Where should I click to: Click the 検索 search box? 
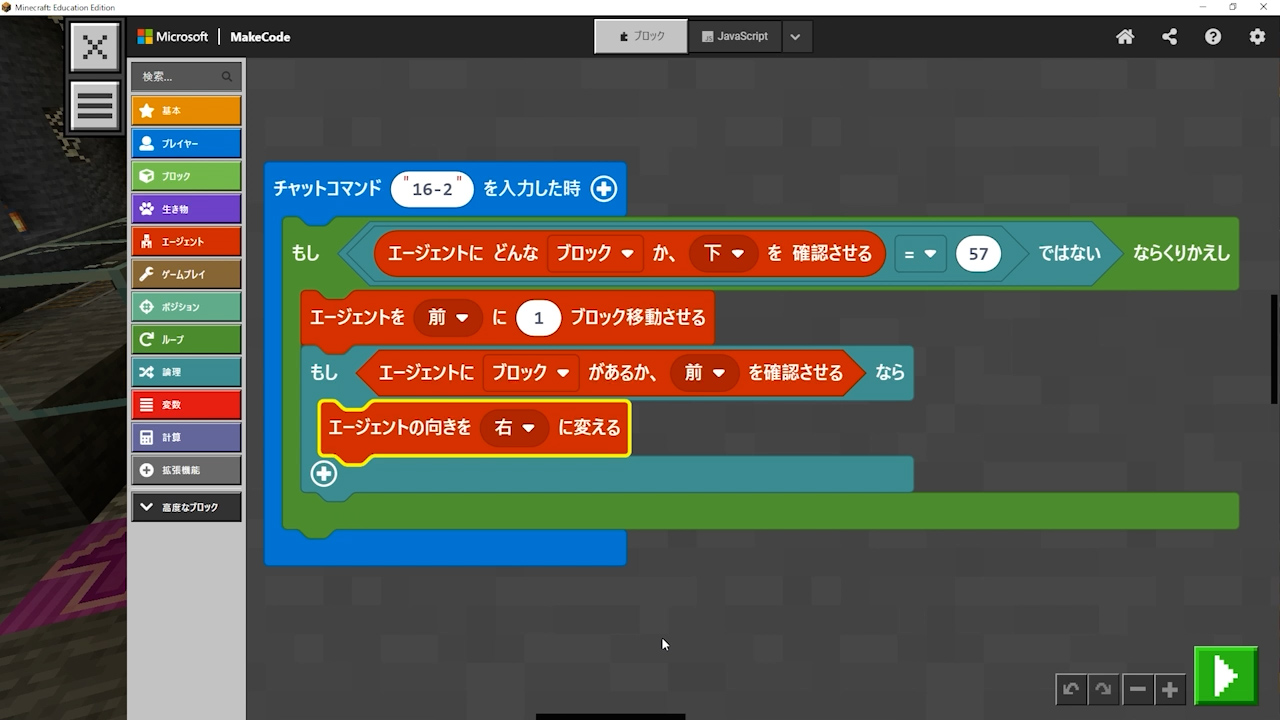(x=180, y=76)
